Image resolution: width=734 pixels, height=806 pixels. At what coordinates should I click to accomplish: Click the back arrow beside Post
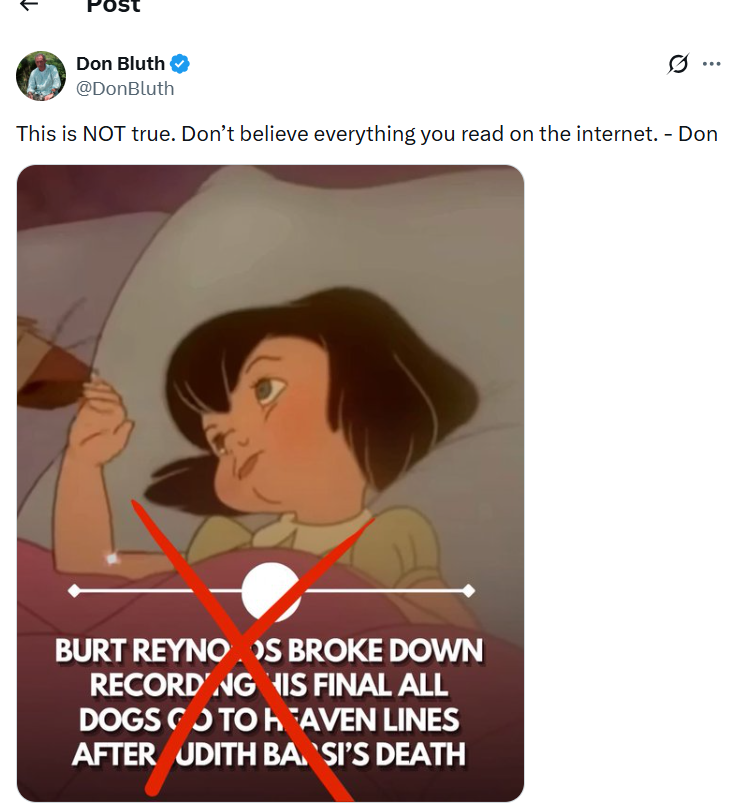click(29, 5)
